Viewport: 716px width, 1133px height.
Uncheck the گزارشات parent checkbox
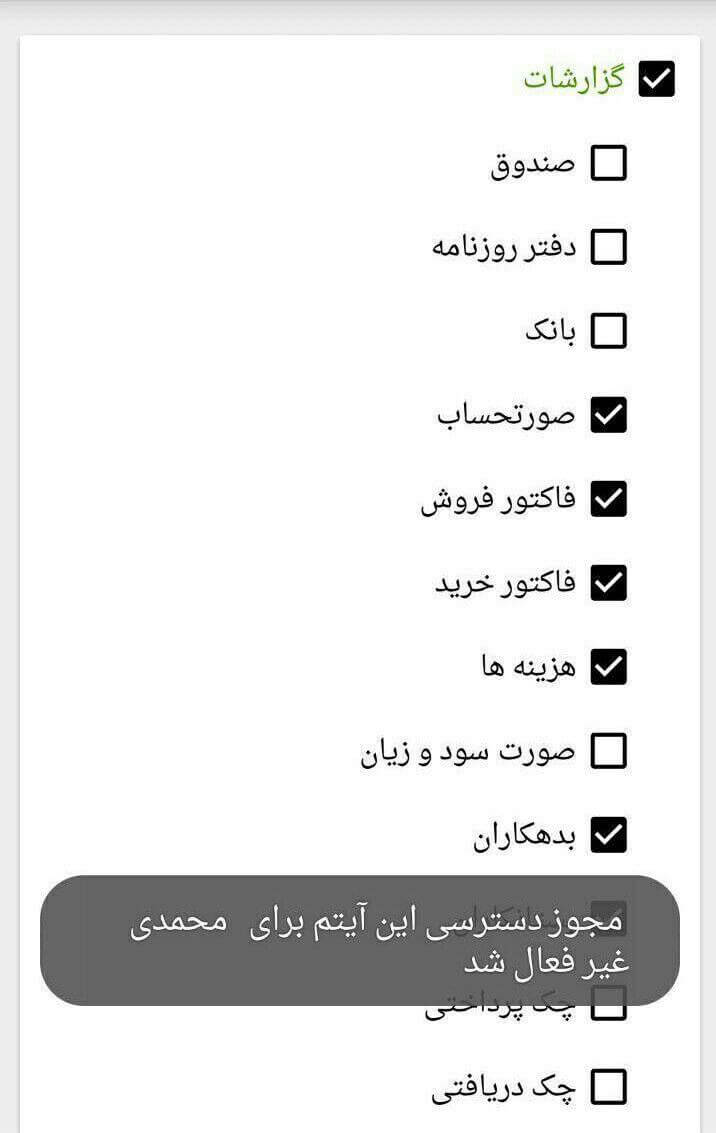pos(657,79)
